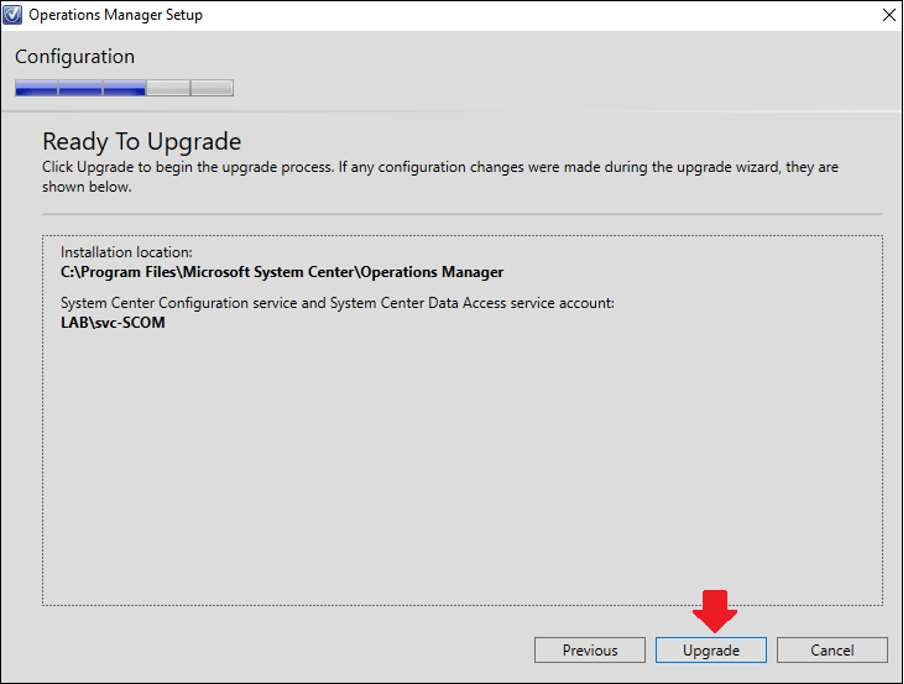Click the Operations Manager Setup title bar icon
Viewport: 904px width, 684px height.
tap(14, 14)
